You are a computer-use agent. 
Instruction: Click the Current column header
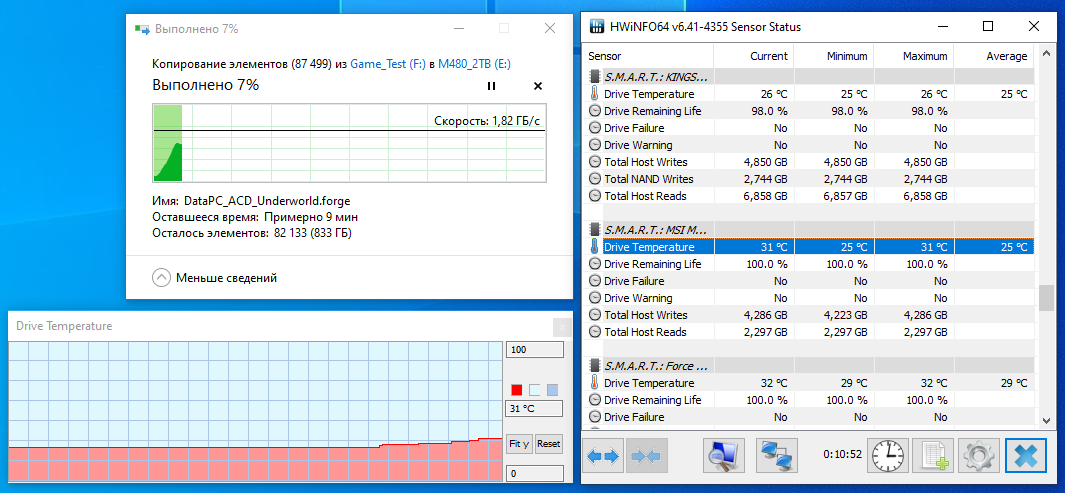tap(753, 56)
